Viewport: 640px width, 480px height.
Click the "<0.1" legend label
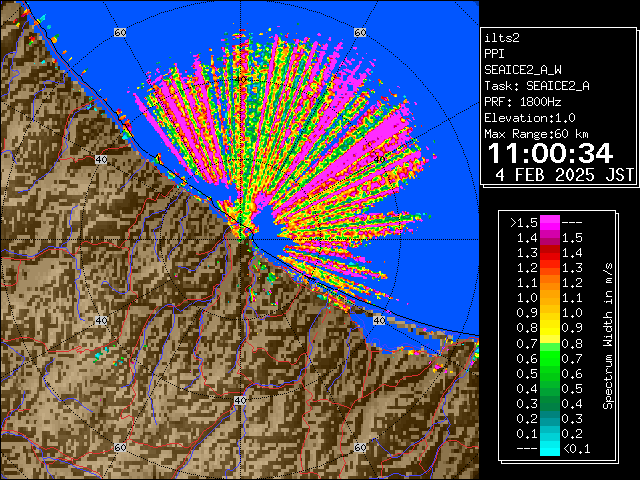click(x=576, y=449)
